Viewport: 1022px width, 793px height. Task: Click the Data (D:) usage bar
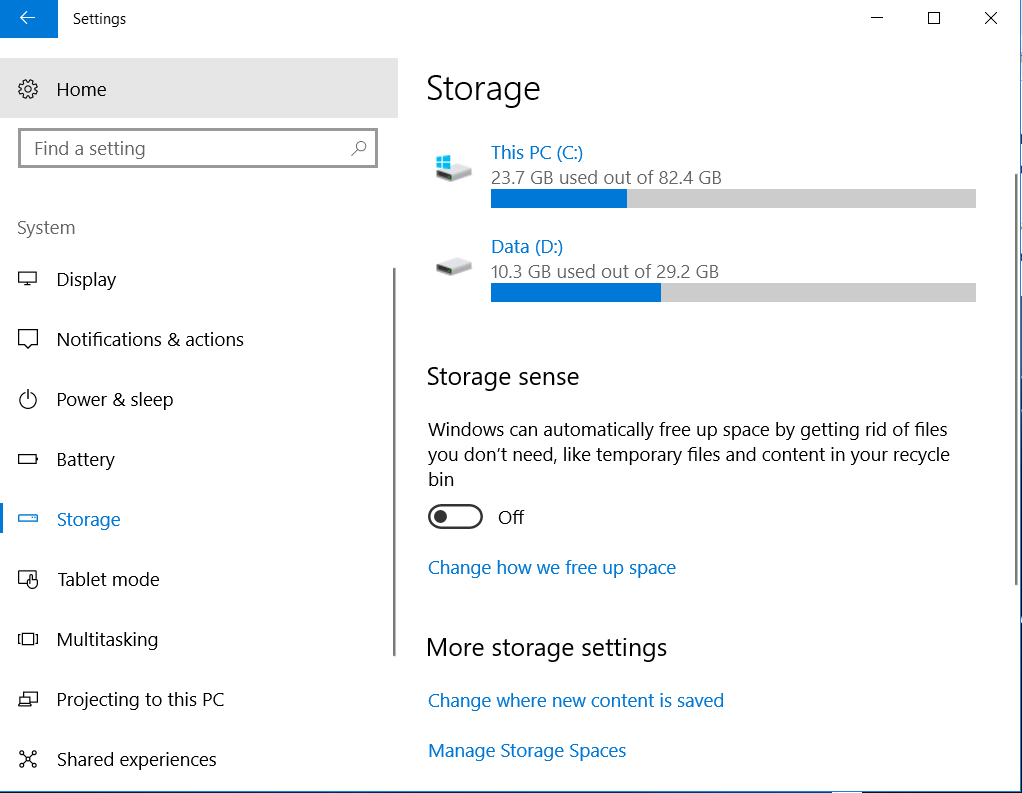[x=733, y=293]
